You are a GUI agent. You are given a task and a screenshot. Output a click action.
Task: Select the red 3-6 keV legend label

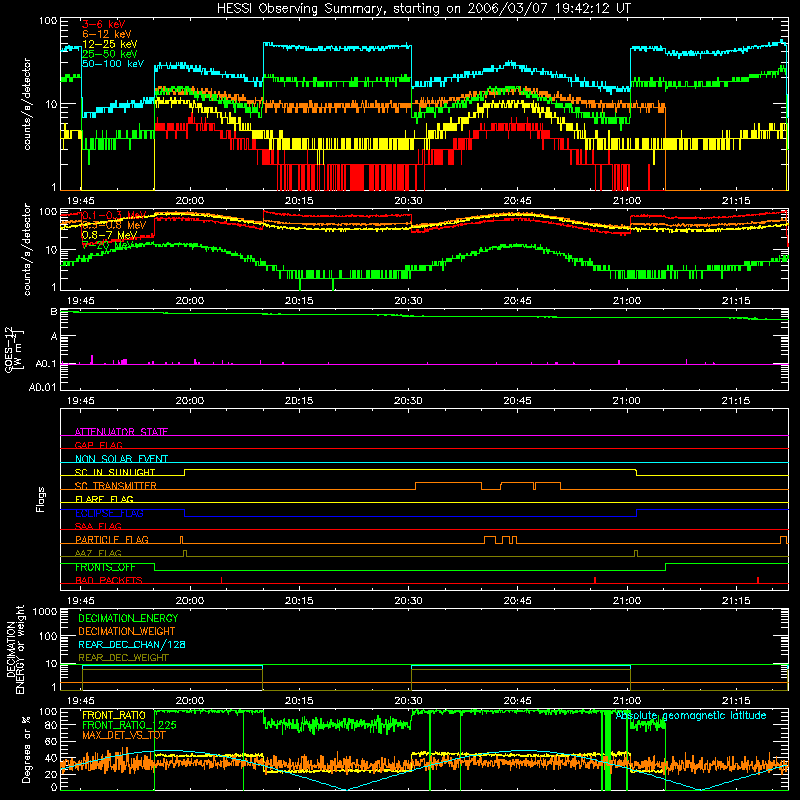point(104,24)
